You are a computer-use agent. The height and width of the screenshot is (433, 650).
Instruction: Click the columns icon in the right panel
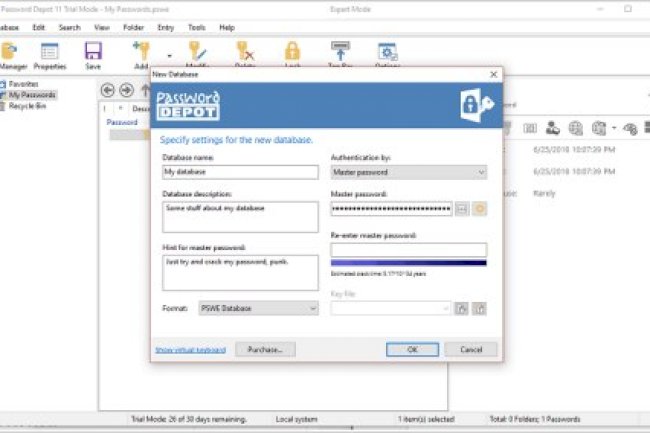click(530, 128)
